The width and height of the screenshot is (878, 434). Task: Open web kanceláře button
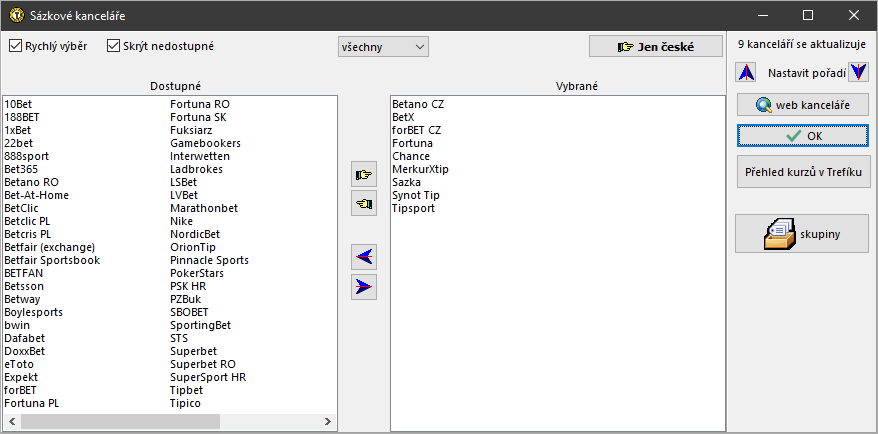tap(803, 105)
